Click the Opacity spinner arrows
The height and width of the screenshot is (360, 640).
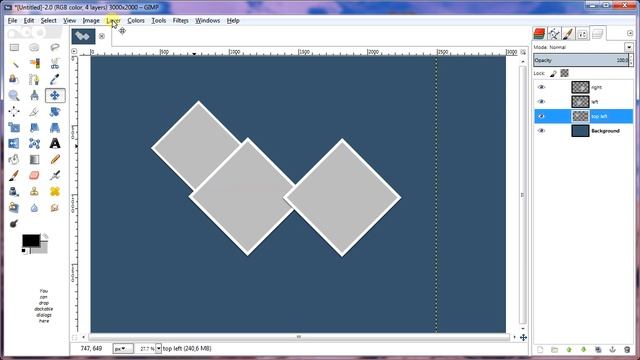point(631,60)
